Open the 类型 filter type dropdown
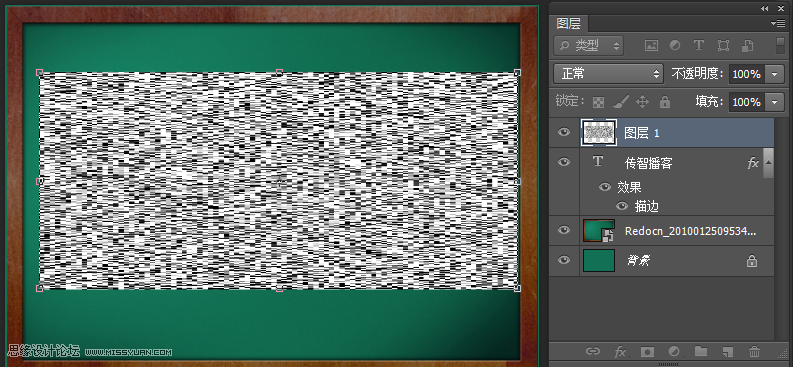 (589, 45)
